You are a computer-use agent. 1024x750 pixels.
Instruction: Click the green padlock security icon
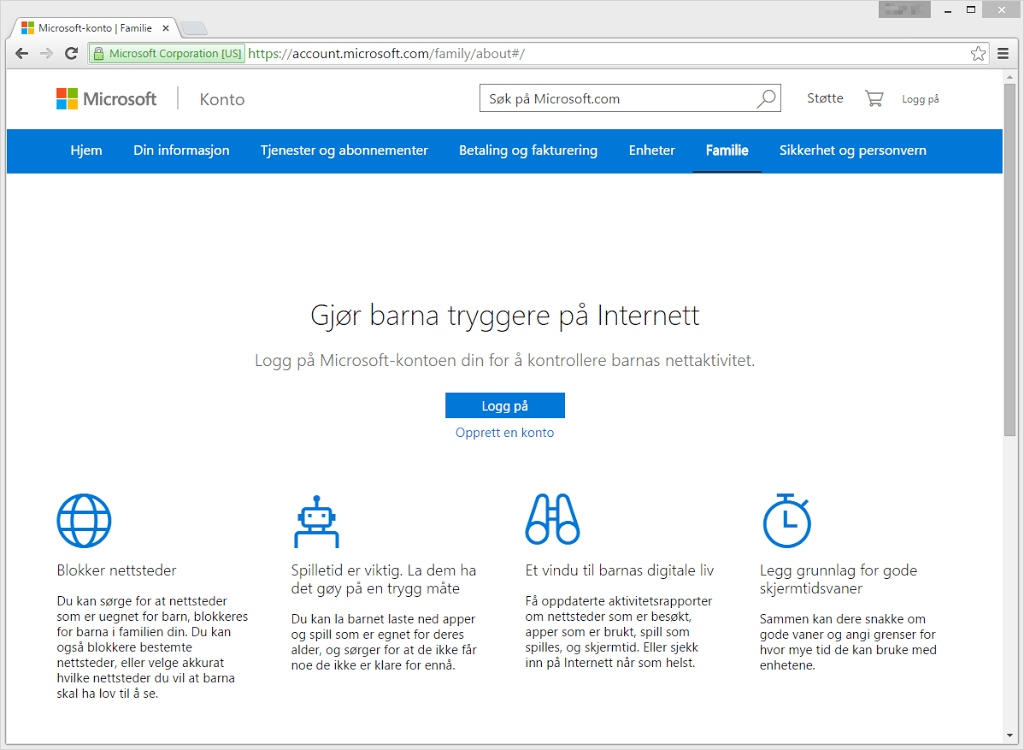99,54
